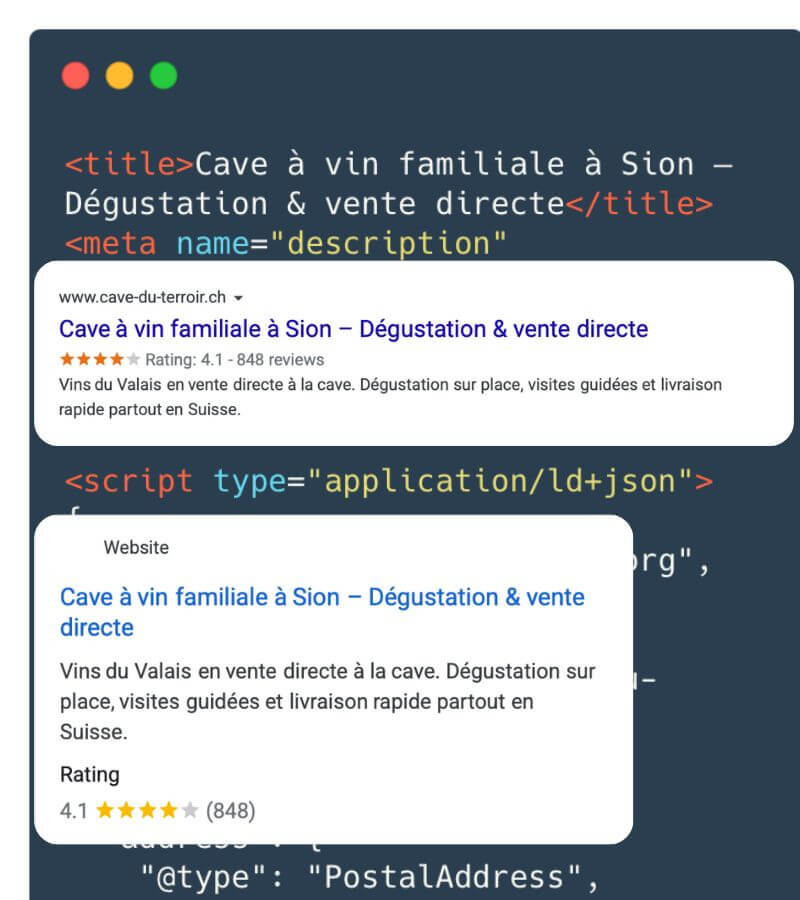Click the <meta name="description" code line
This screenshot has width=800, height=900.
click(x=286, y=243)
